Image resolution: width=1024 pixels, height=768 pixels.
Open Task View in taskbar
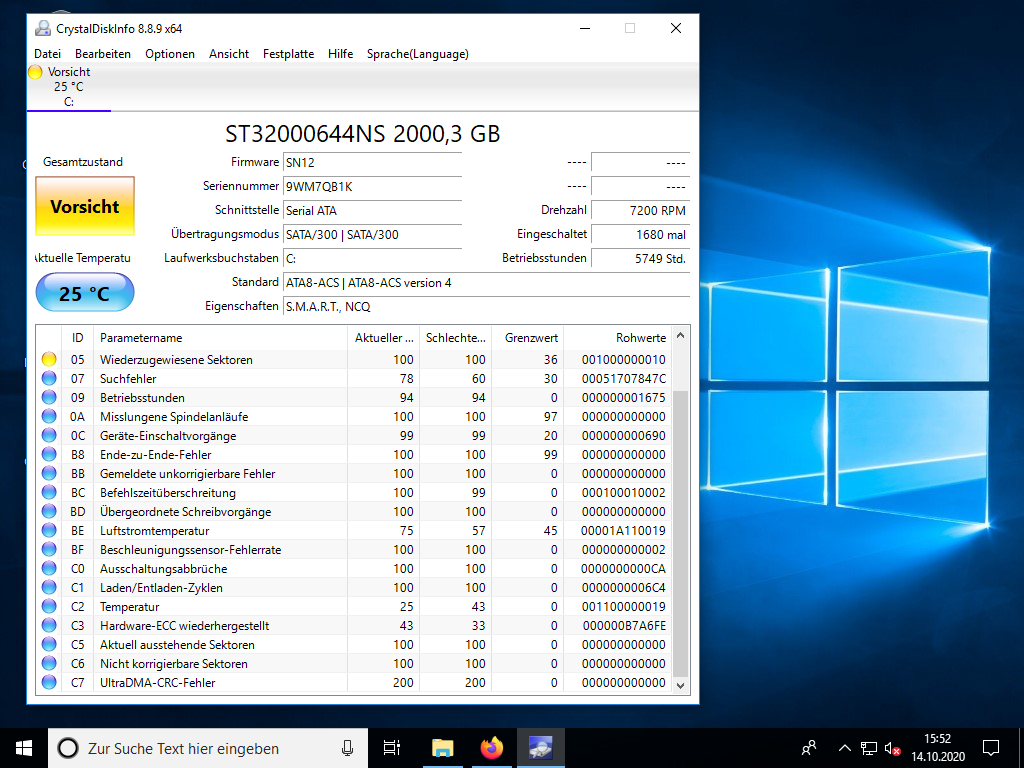391,748
